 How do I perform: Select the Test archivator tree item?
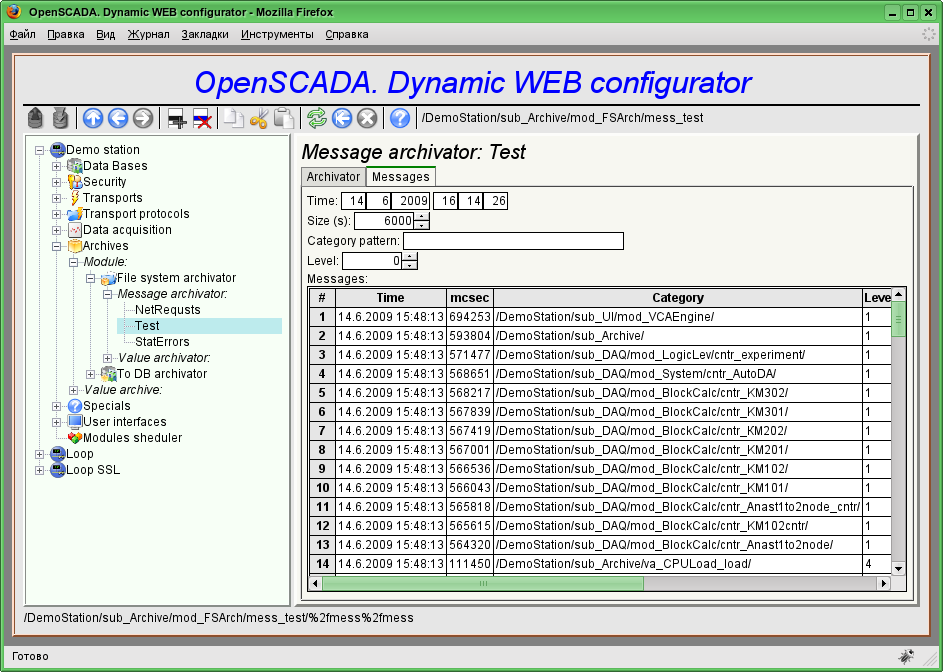click(147, 326)
